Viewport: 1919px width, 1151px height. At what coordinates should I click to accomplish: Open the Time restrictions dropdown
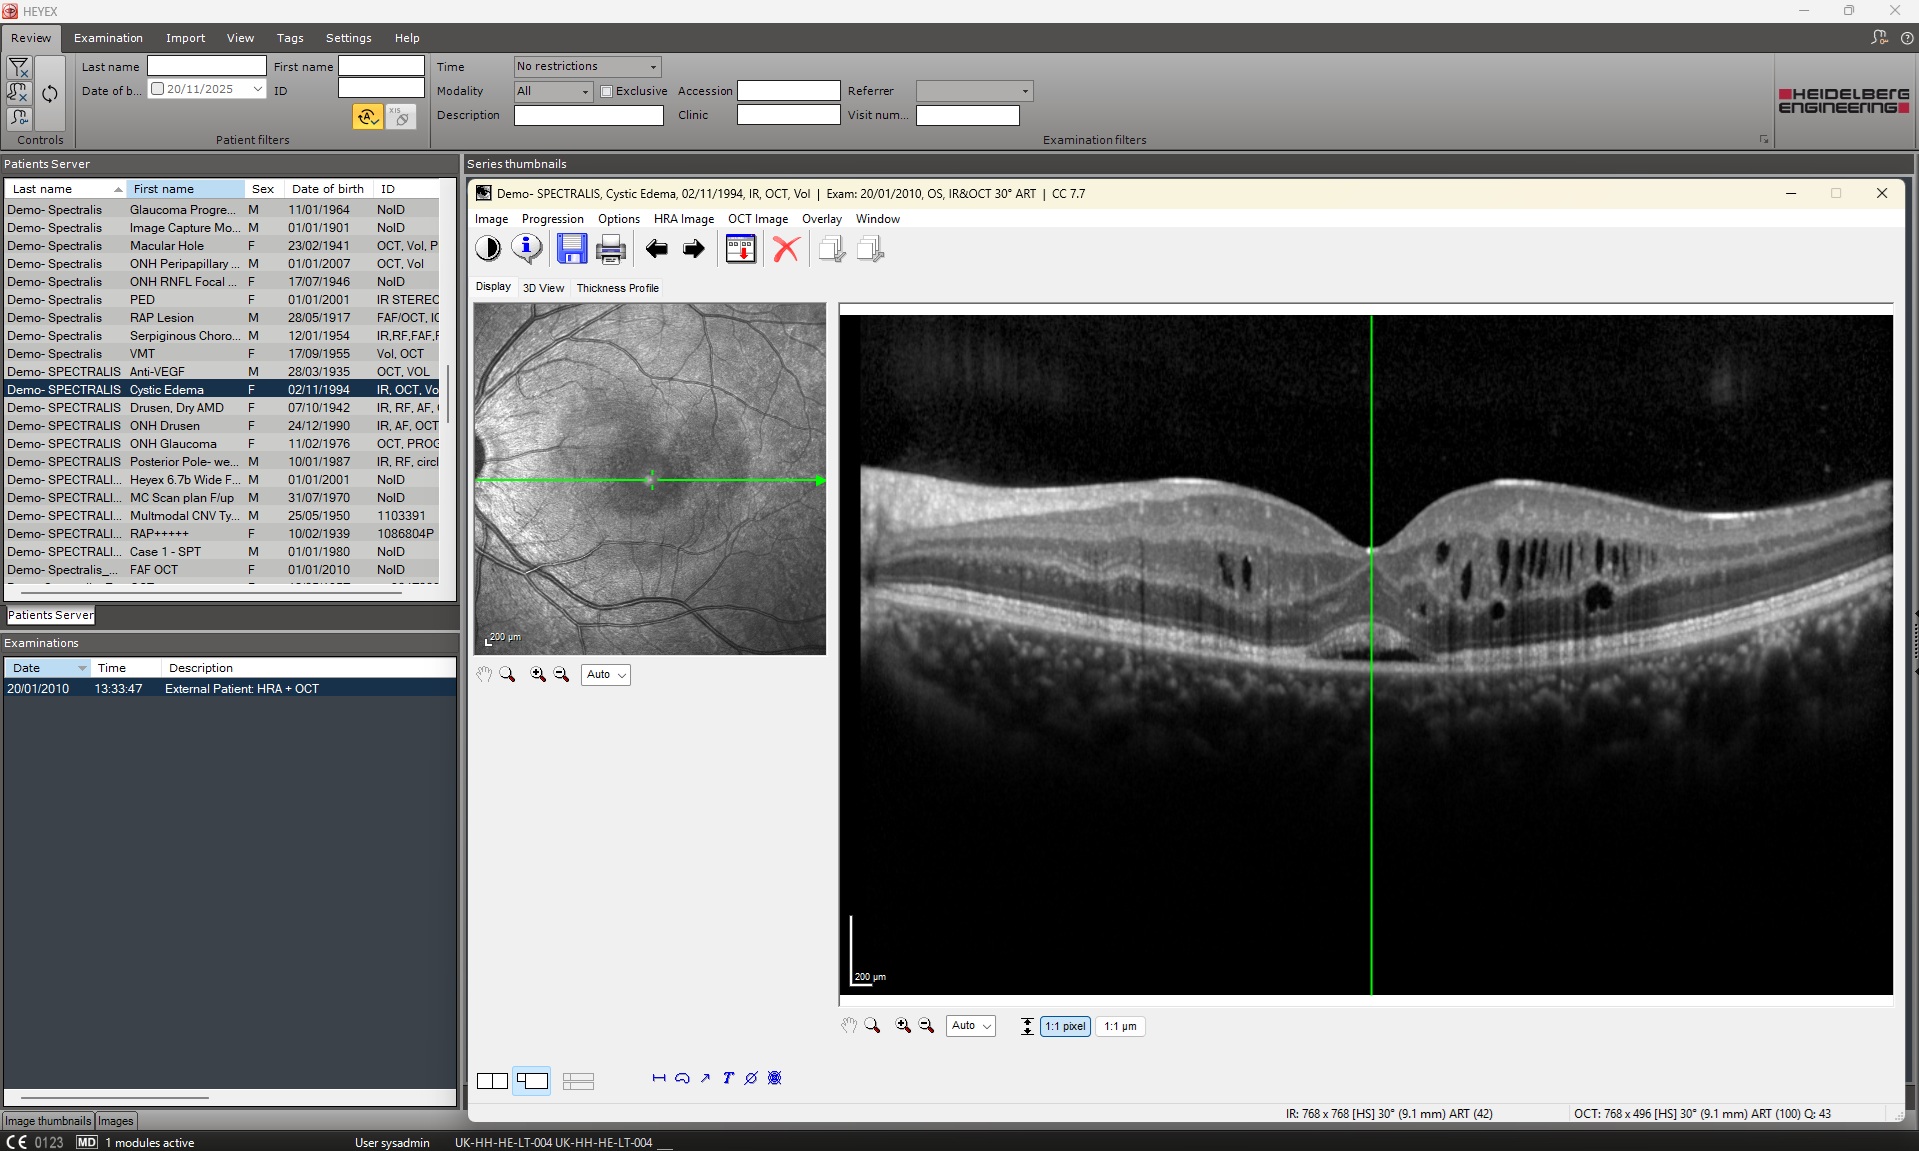(x=588, y=66)
